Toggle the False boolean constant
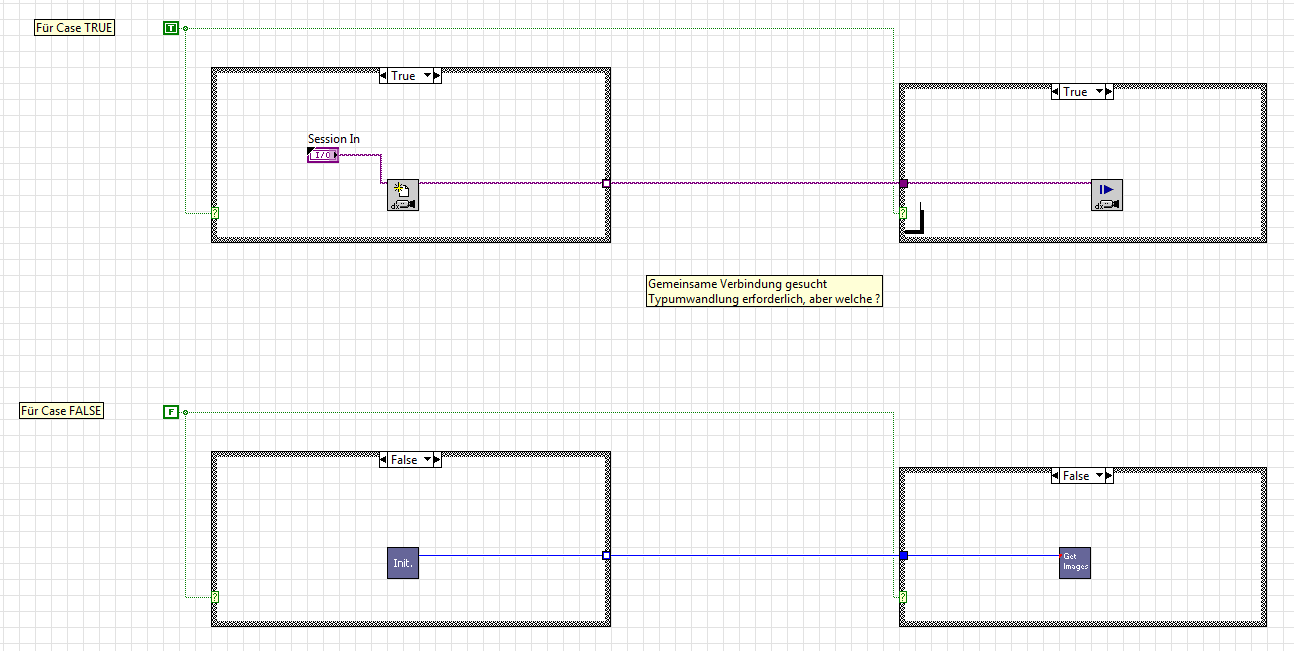The width and height of the screenshot is (1294, 651). tap(170, 412)
